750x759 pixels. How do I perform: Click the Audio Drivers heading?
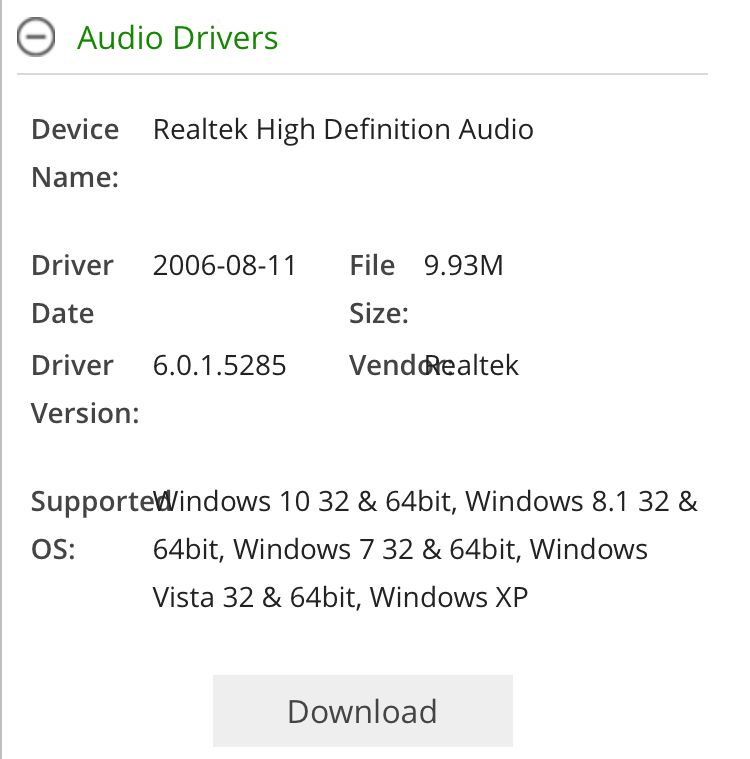(177, 38)
